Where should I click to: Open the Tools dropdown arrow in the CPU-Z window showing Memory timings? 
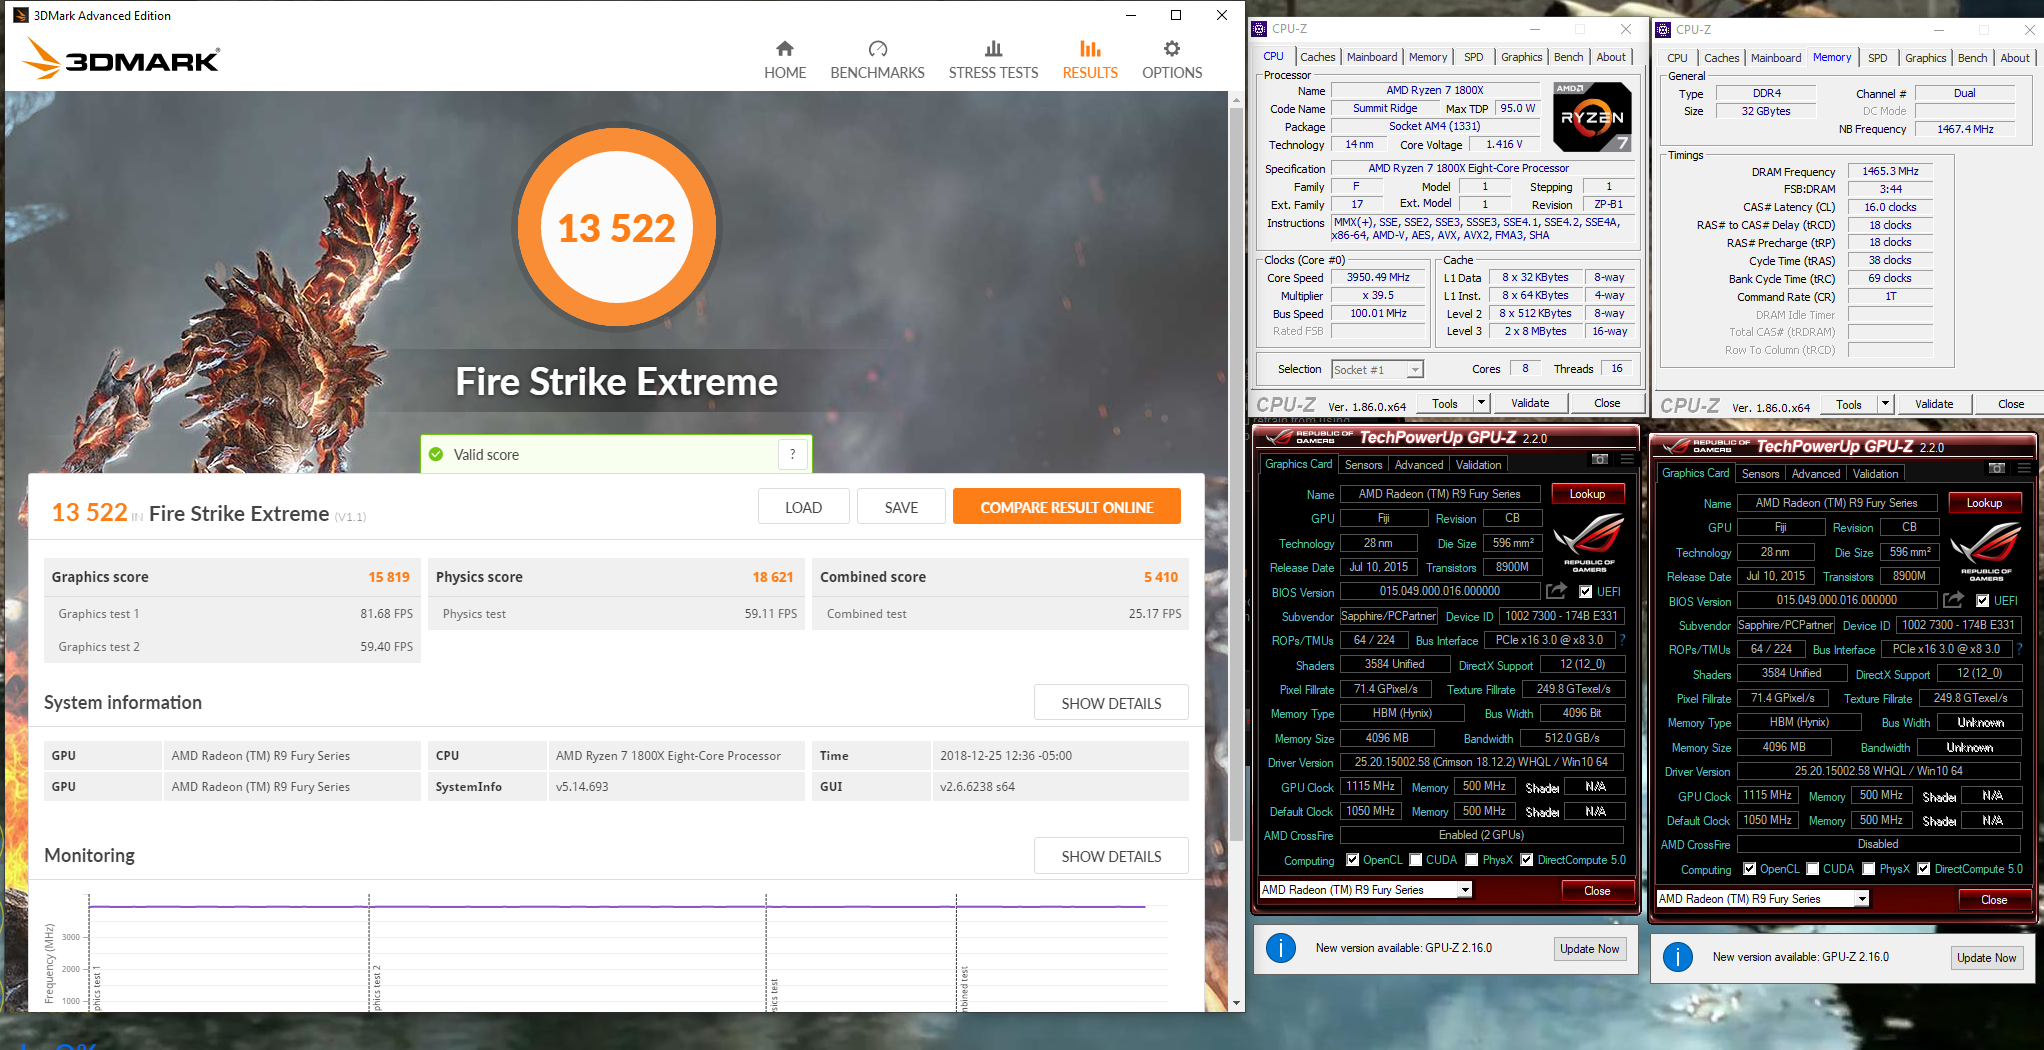tap(1886, 404)
